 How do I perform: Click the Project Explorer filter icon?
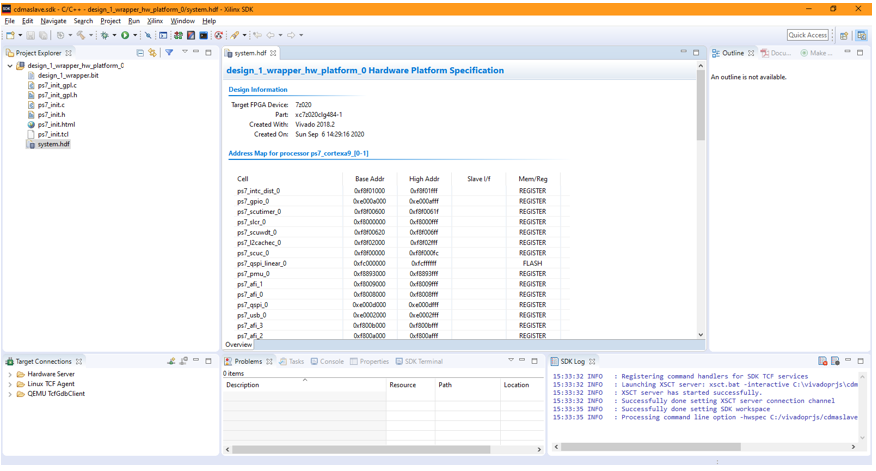point(169,53)
